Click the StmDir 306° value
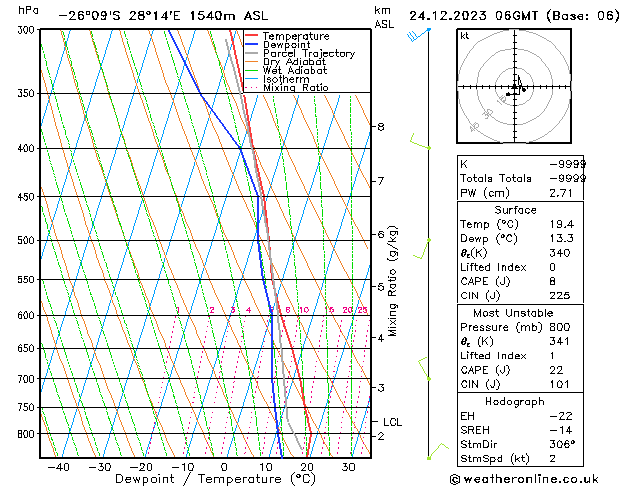The width and height of the screenshot is (629, 486). [562, 444]
